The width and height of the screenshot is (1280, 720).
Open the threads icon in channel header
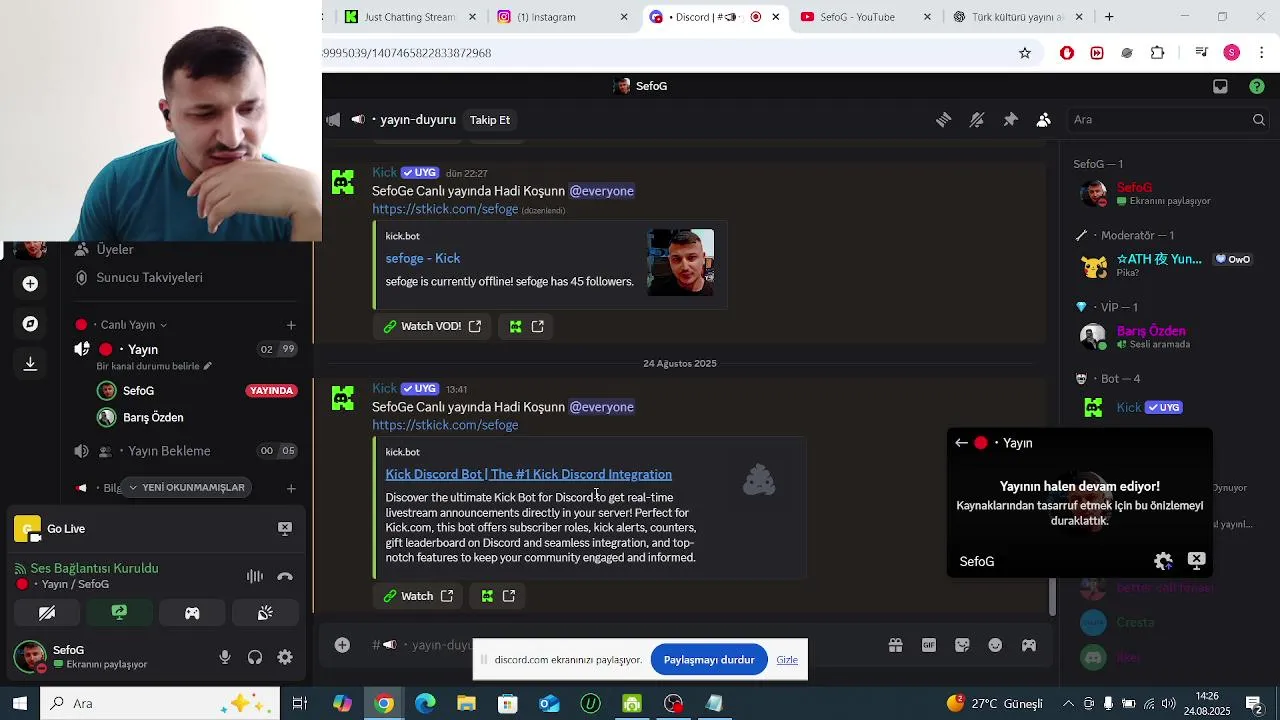tap(943, 120)
